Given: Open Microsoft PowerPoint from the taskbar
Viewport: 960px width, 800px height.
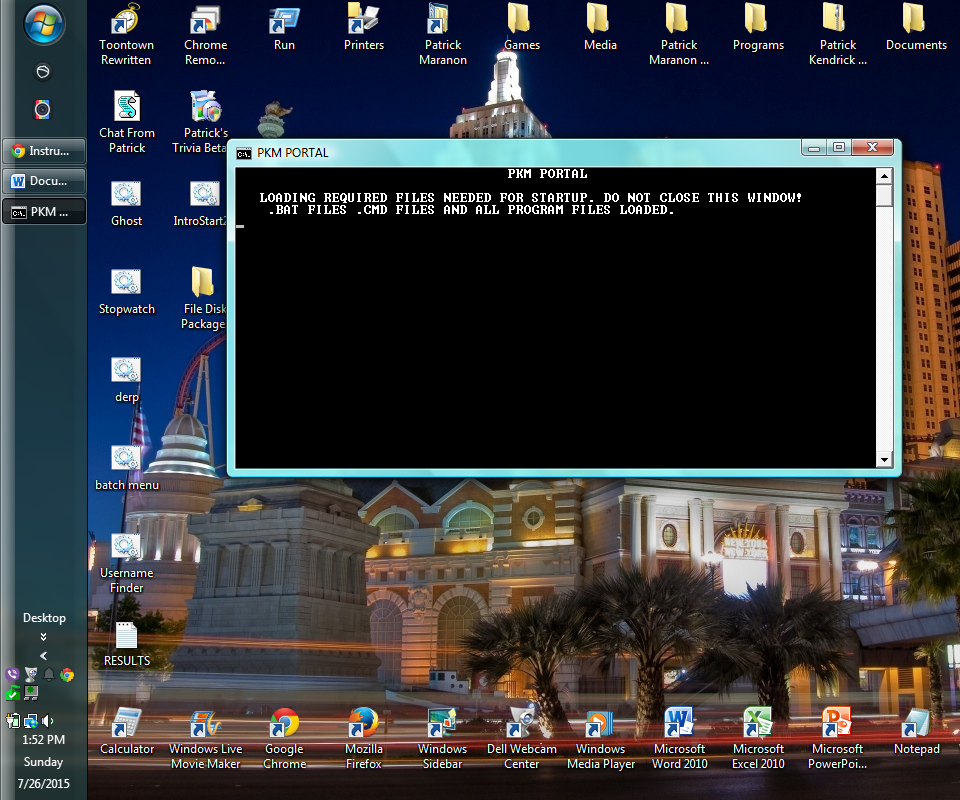Looking at the screenshot, I should (837, 722).
